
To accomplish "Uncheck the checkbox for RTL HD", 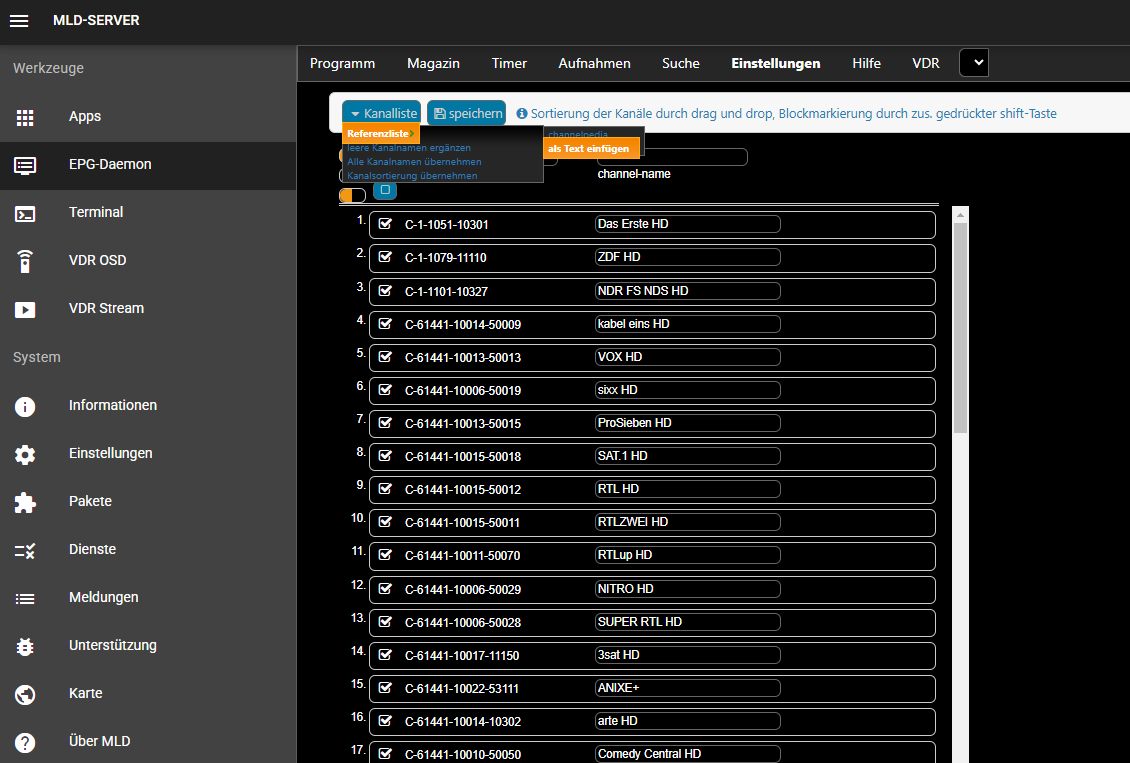I will 385,489.
